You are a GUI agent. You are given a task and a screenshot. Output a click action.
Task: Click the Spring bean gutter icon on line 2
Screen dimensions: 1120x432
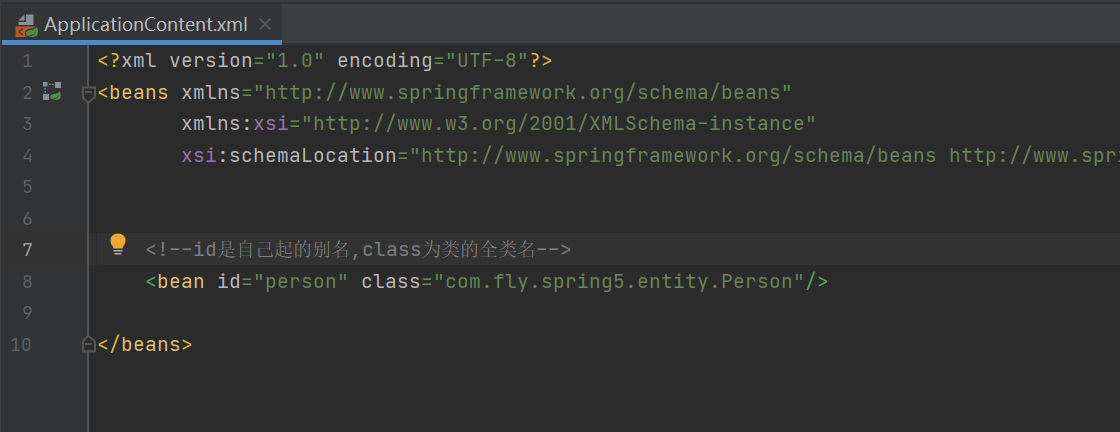[52, 91]
